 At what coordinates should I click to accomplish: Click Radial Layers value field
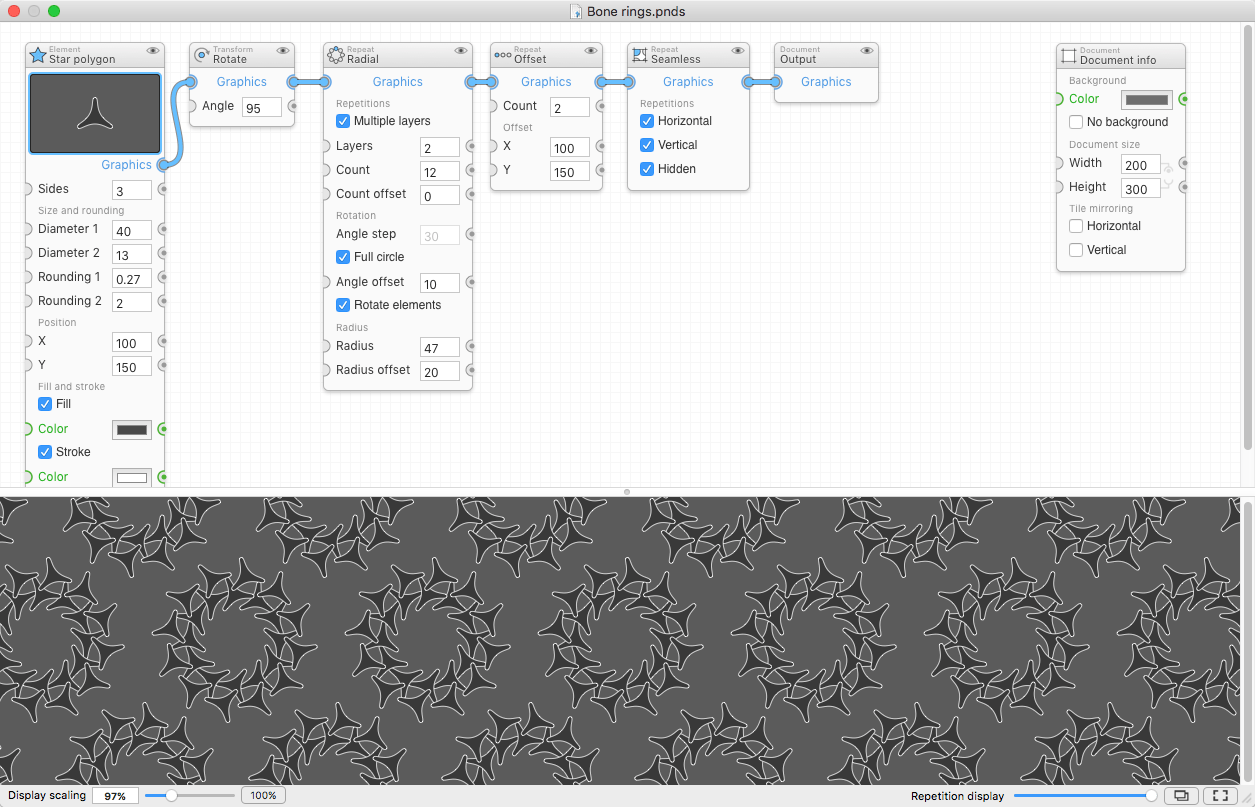point(440,148)
